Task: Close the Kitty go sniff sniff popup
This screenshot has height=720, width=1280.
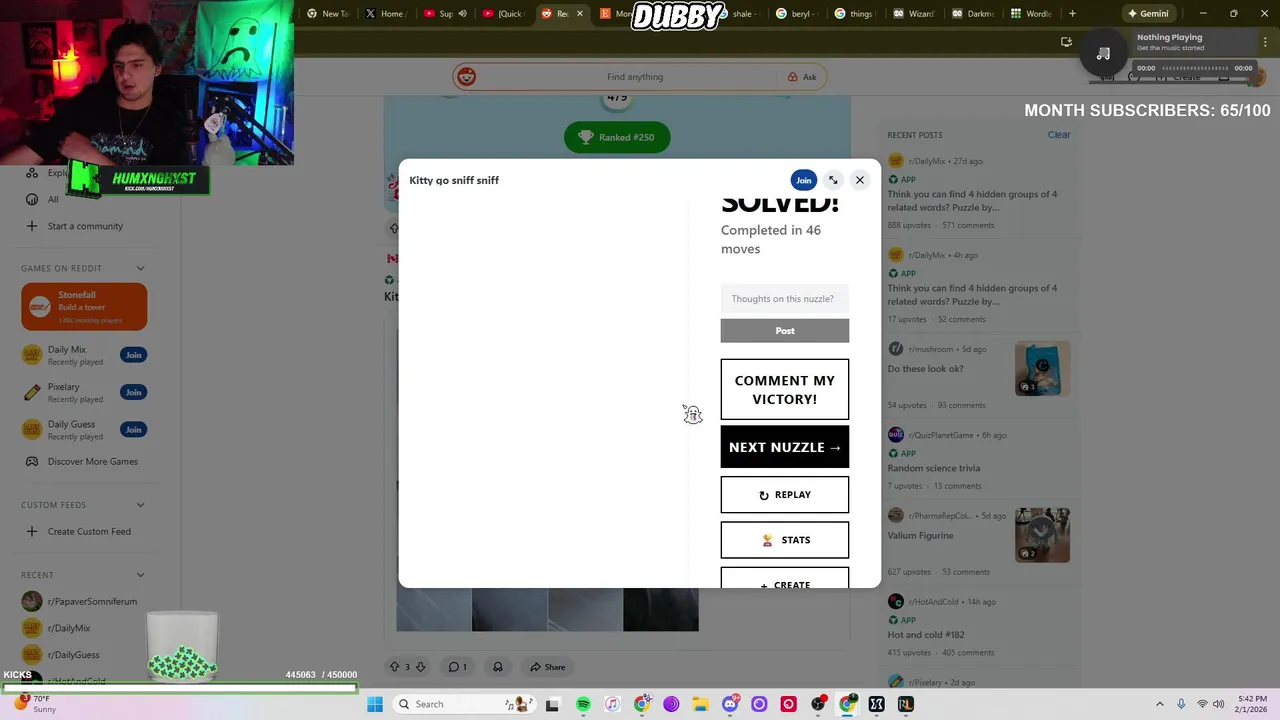Action: (859, 180)
